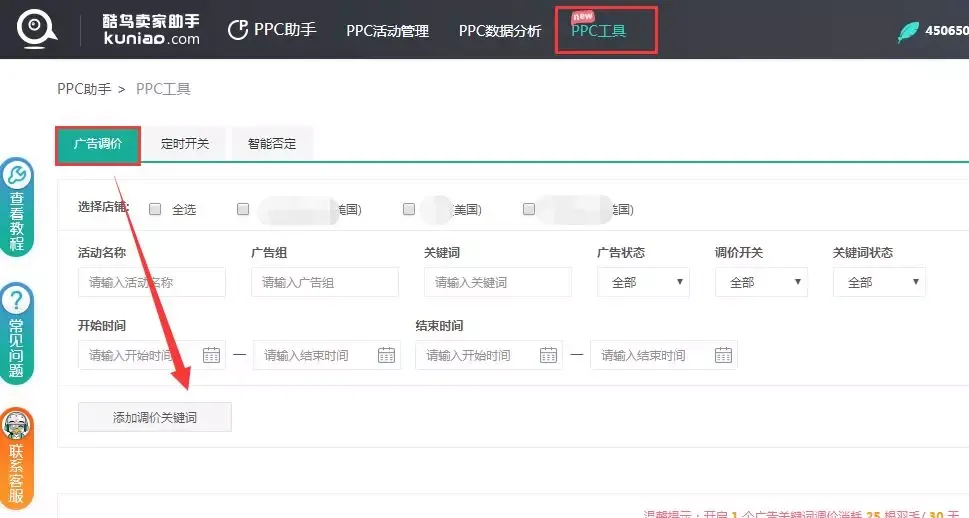Open calendar for 结束时间 start field

548,355
